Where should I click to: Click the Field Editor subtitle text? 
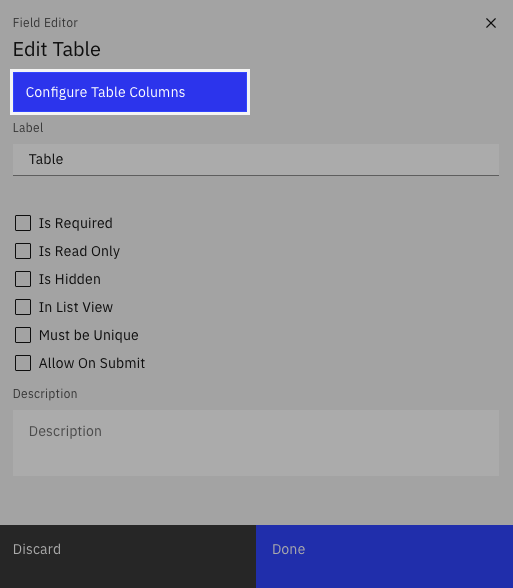point(45,23)
